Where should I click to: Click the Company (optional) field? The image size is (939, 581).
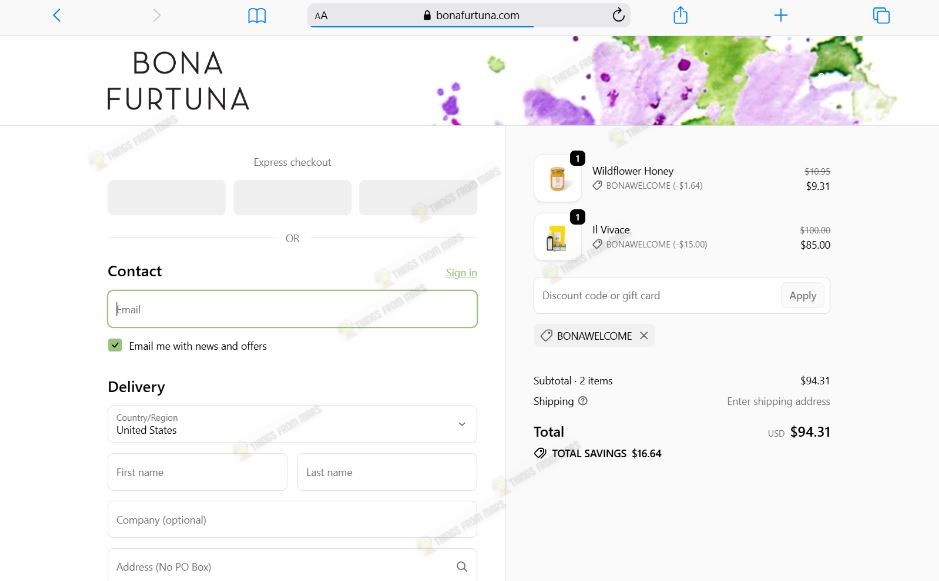tap(292, 519)
